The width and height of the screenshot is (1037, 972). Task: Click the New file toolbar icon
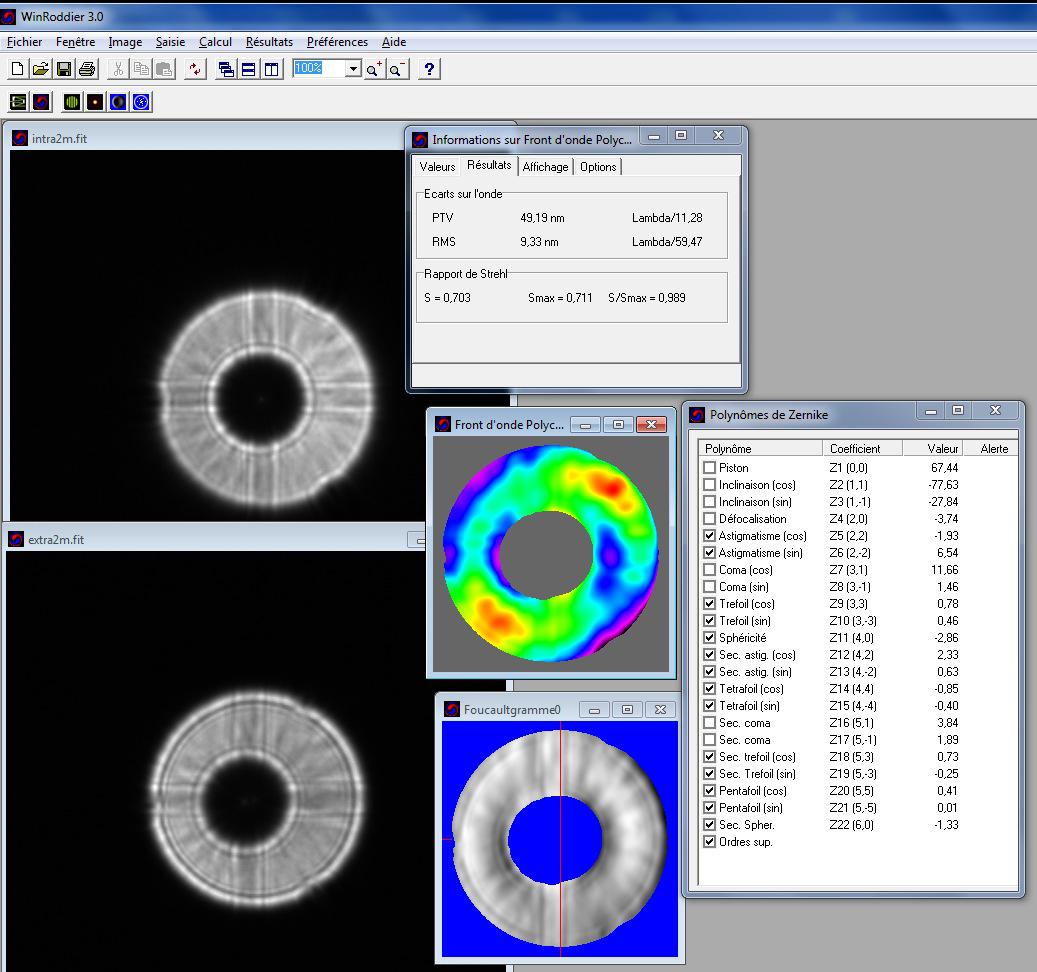coord(18,69)
